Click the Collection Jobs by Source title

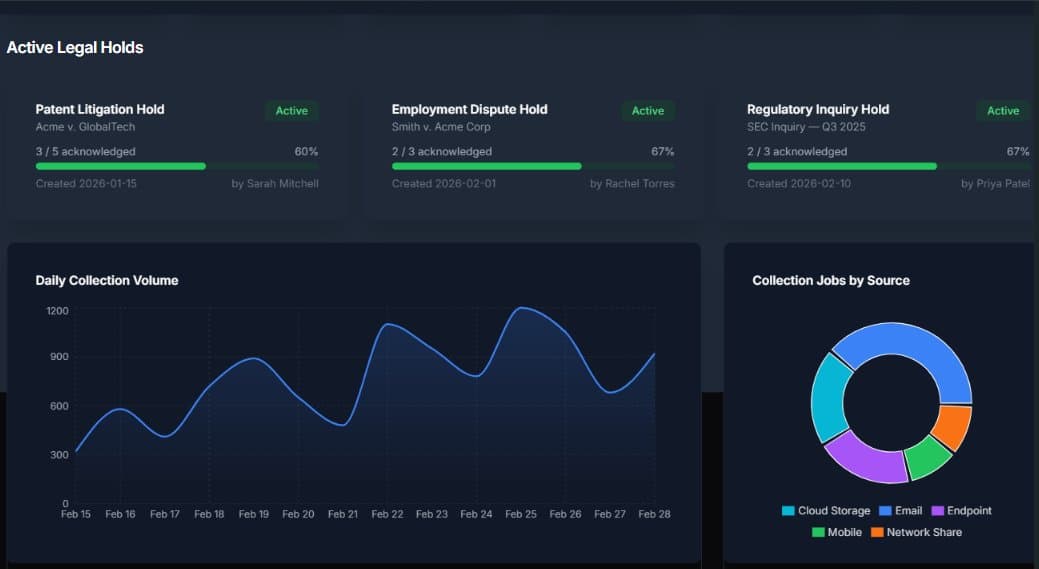(x=831, y=280)
